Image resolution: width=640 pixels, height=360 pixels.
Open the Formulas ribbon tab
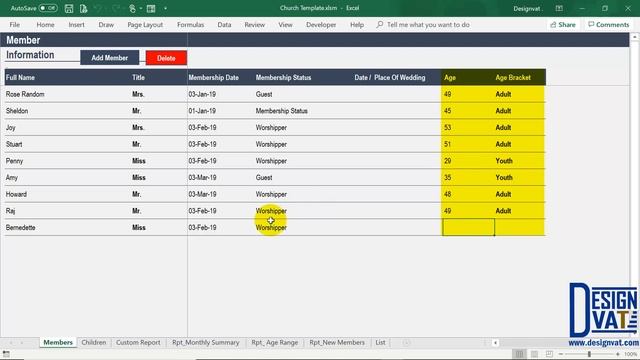190,24
